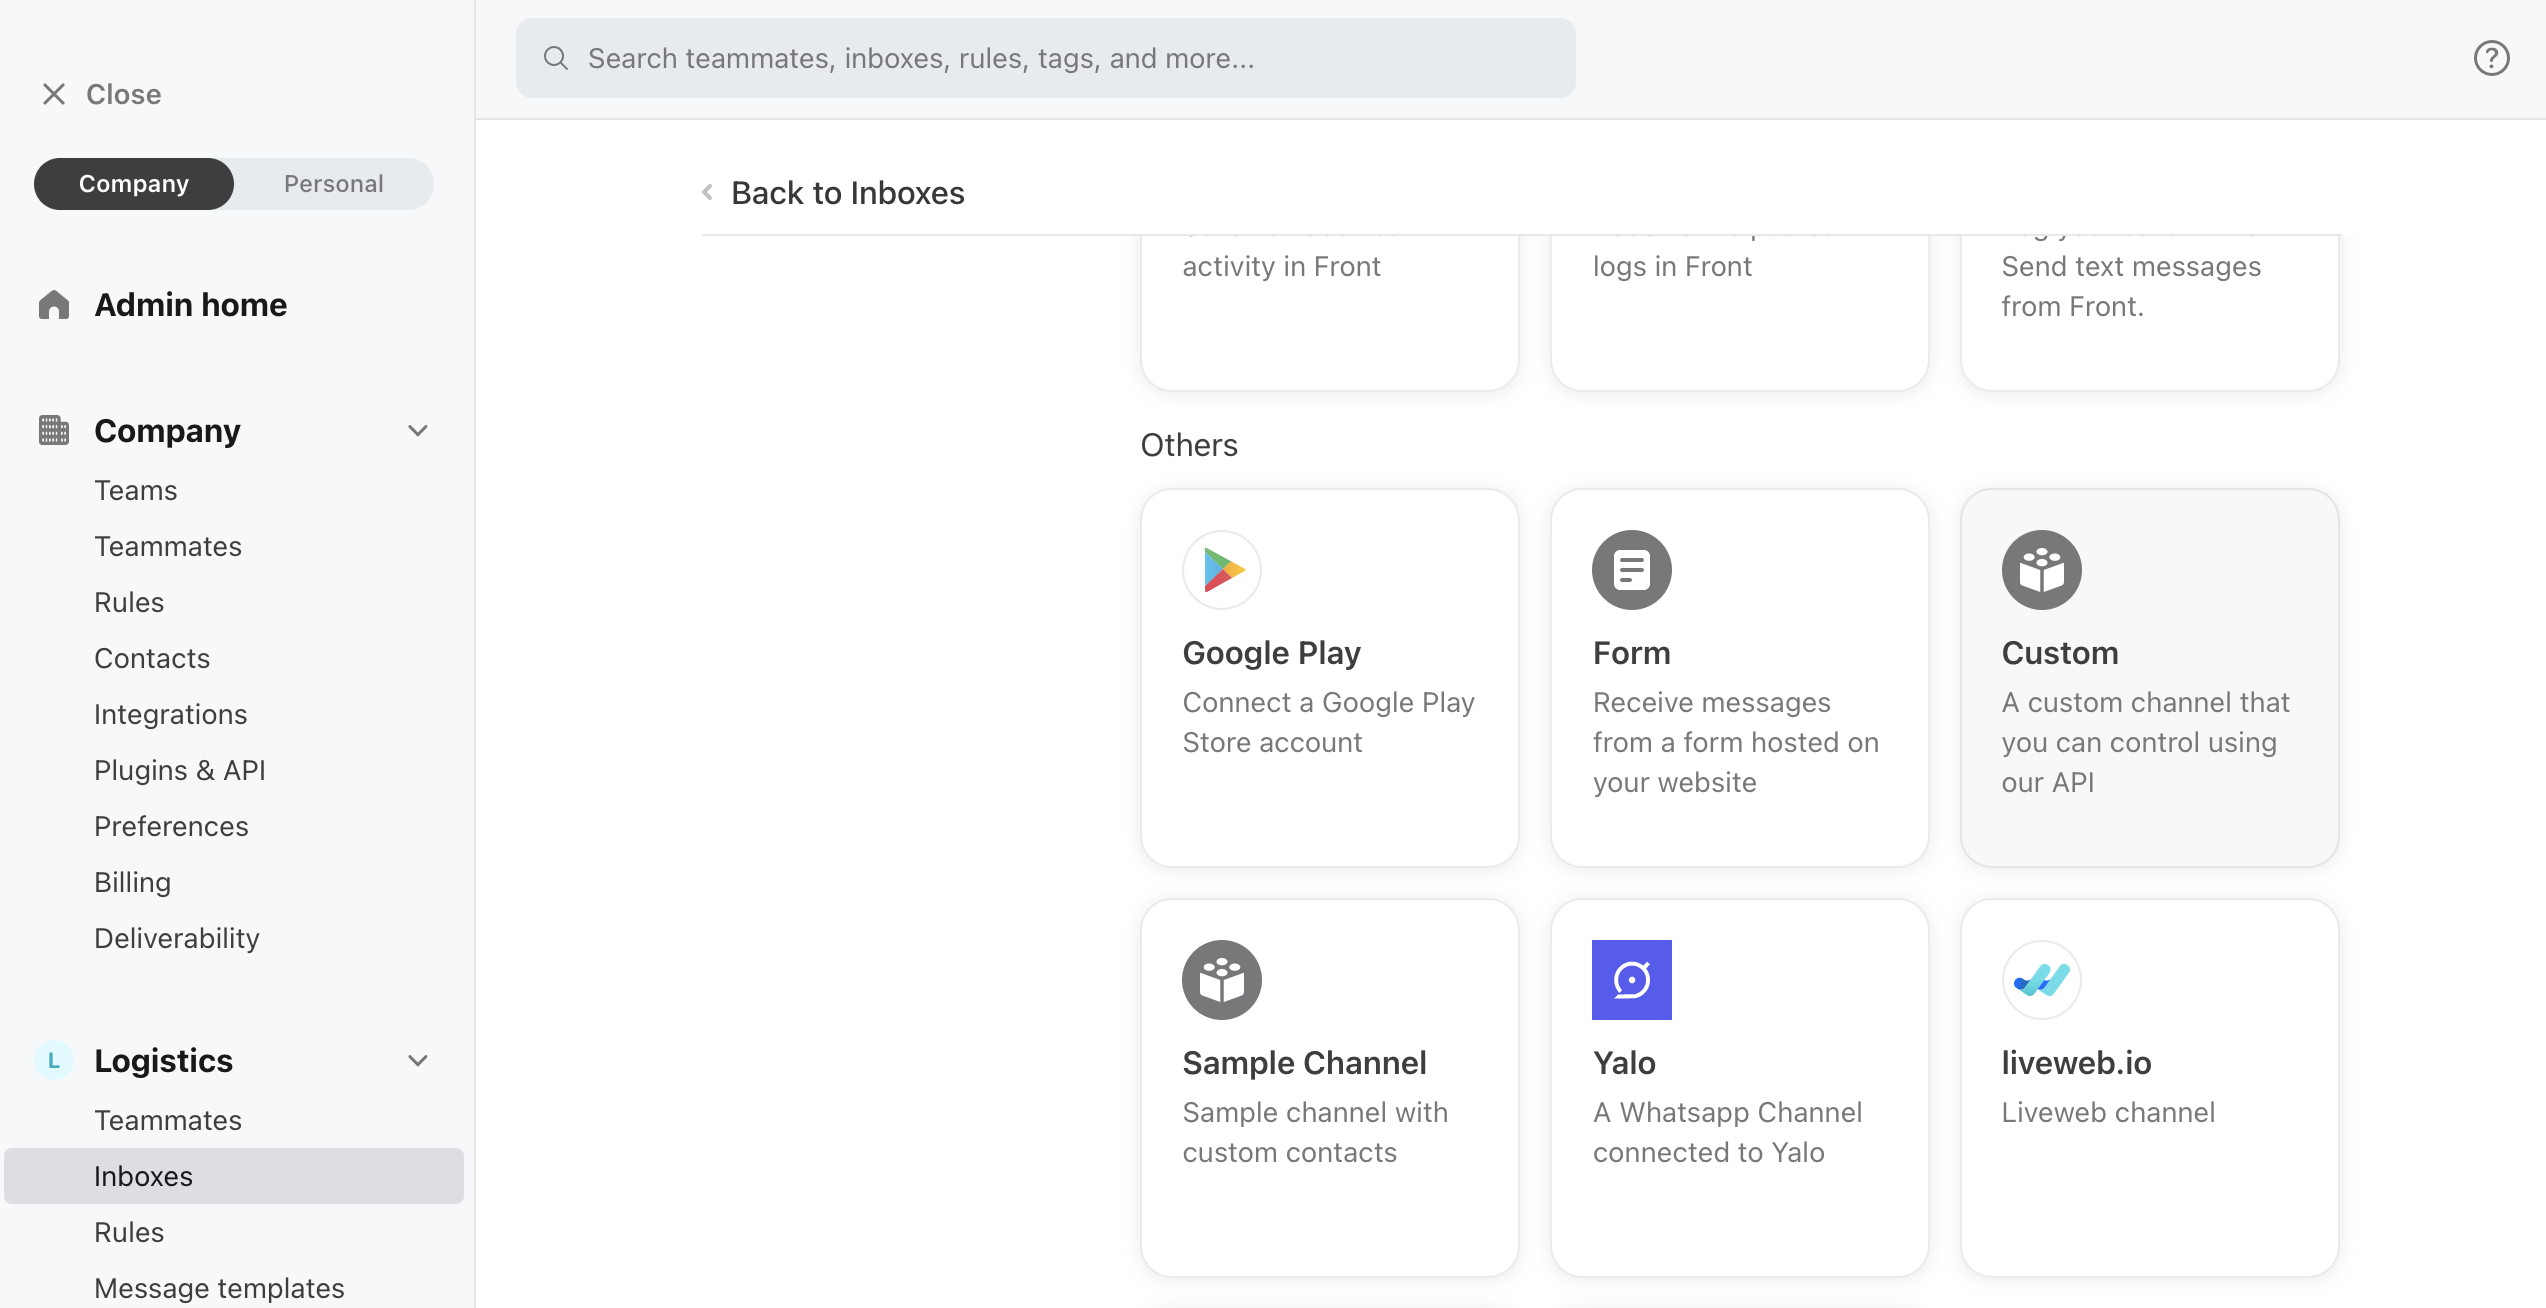Switch to Personal settings toggle

click(x=333, y=184)
